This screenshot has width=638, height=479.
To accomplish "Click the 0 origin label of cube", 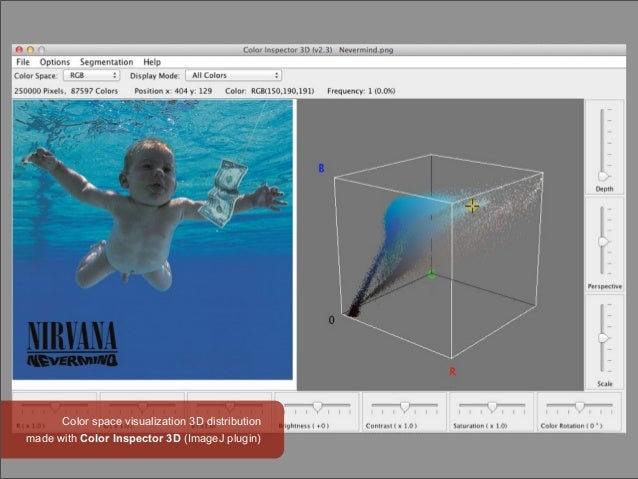I will (x=332, y=320).
